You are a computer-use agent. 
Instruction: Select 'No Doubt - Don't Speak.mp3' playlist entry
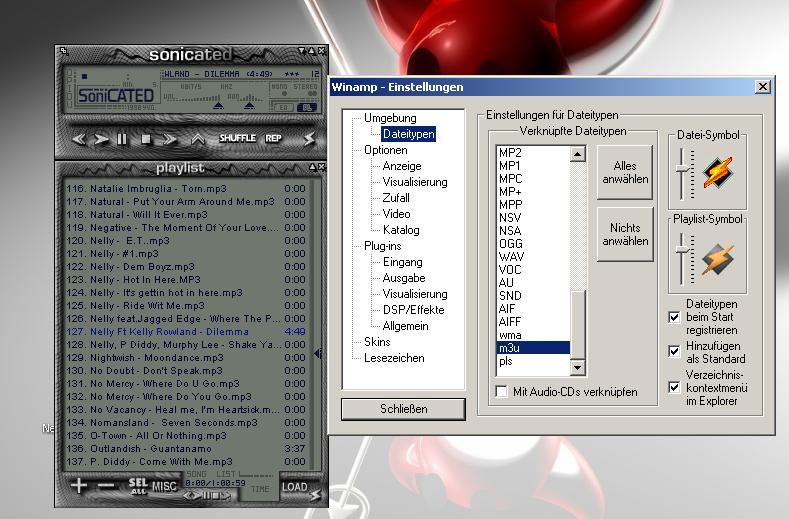point(186,370)
